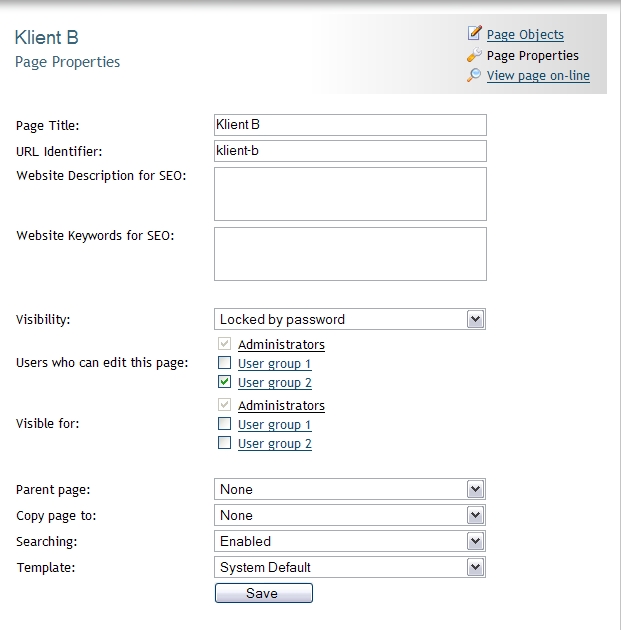
Task: Focus the Page Title input field
Action: tap(350, 125)
